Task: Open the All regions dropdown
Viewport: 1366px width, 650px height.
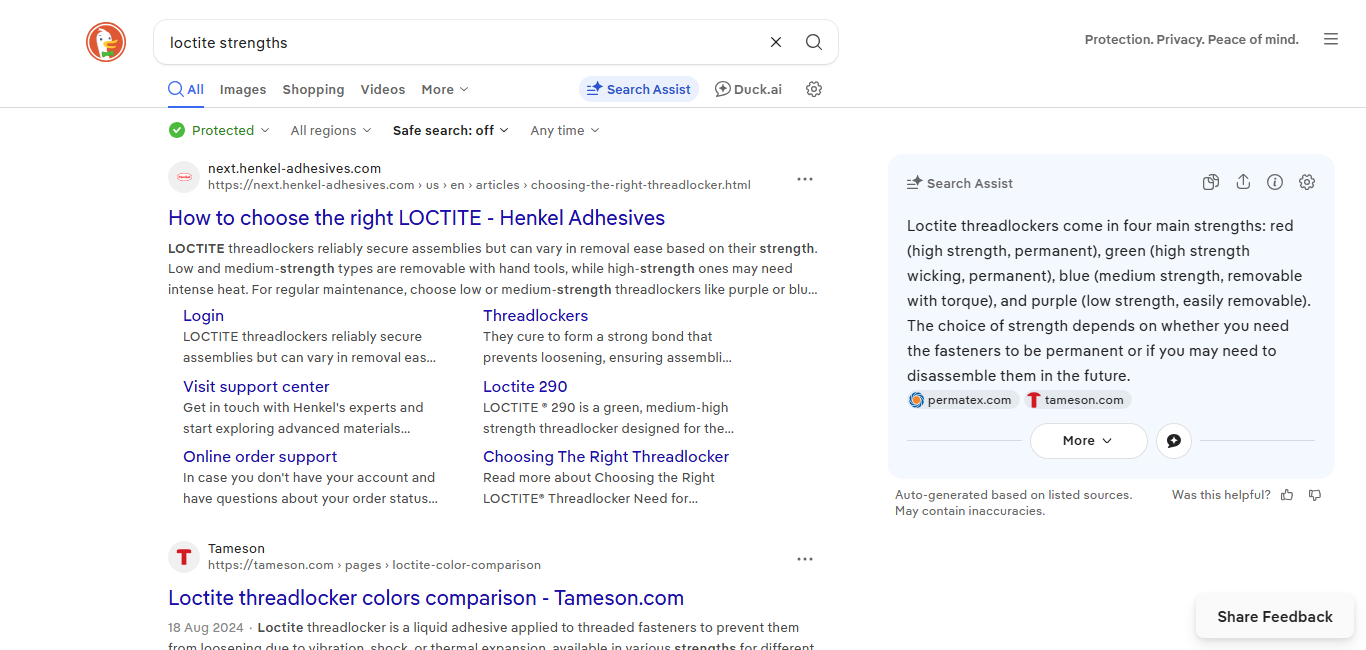Action: point(331,130)
